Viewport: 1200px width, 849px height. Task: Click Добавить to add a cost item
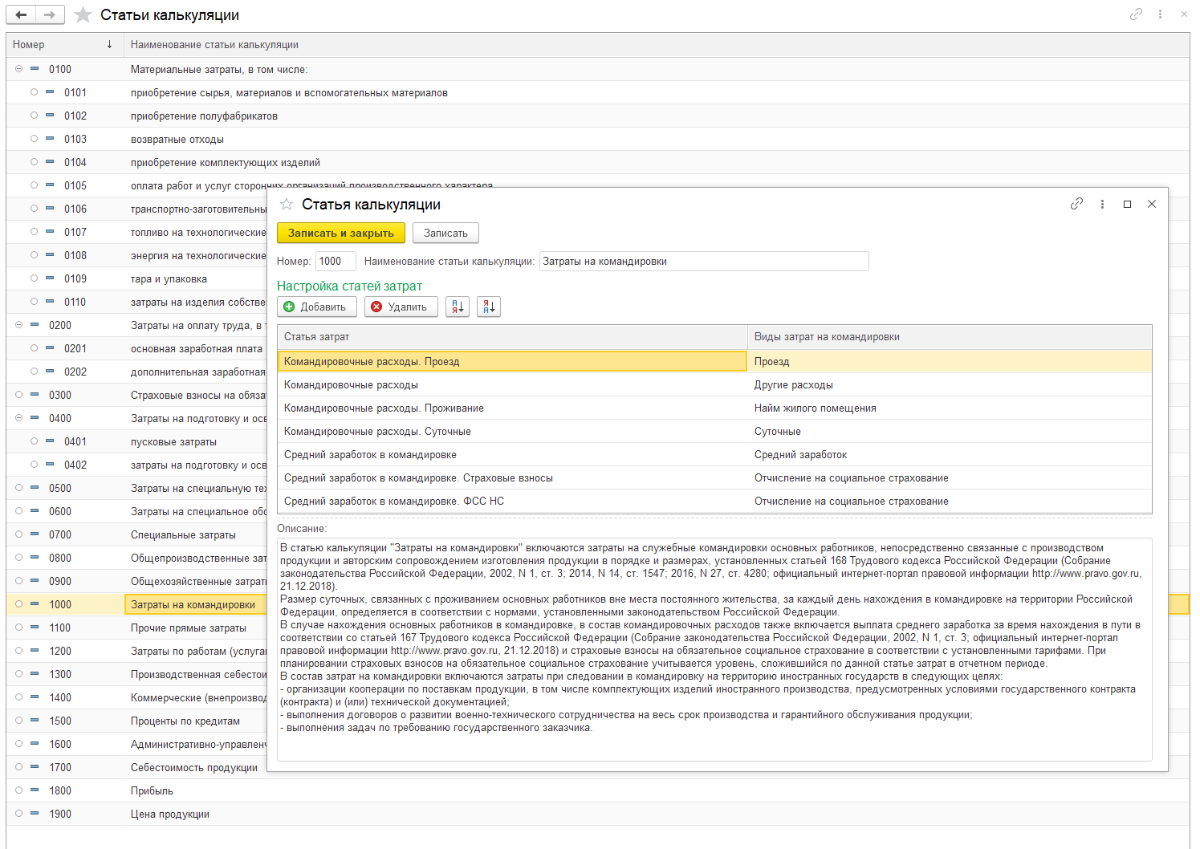pyautogui.click(x=316, y=307)
